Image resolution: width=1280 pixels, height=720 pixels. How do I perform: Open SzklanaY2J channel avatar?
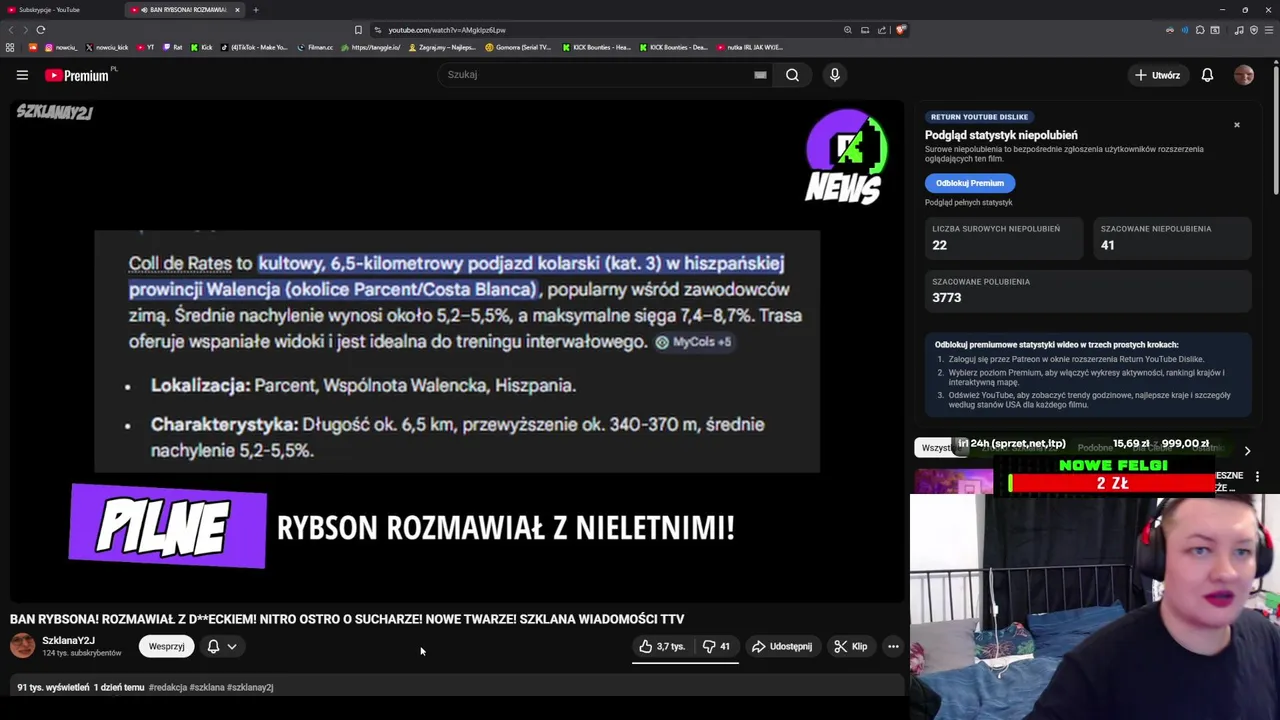[x=22, y=646]
